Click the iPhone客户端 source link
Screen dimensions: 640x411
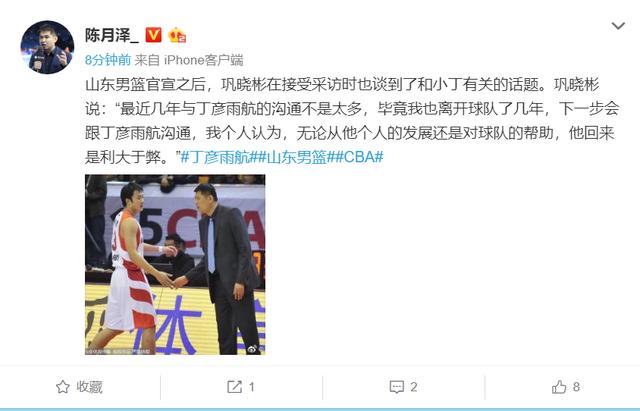203,60
